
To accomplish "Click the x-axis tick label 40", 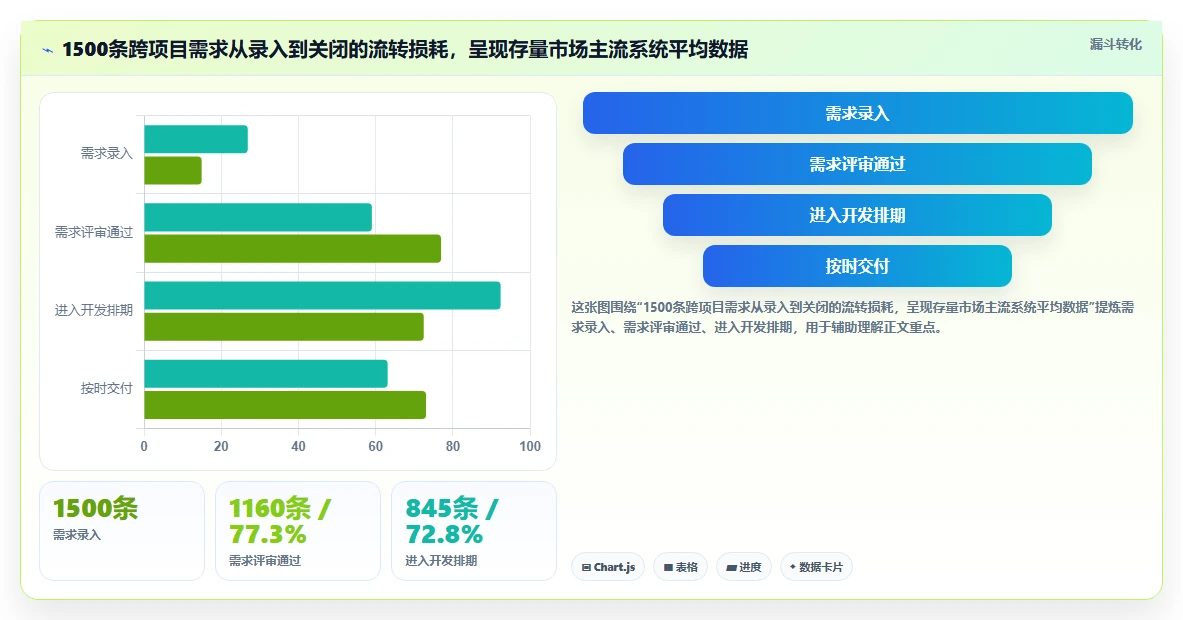I will point(299,447).
